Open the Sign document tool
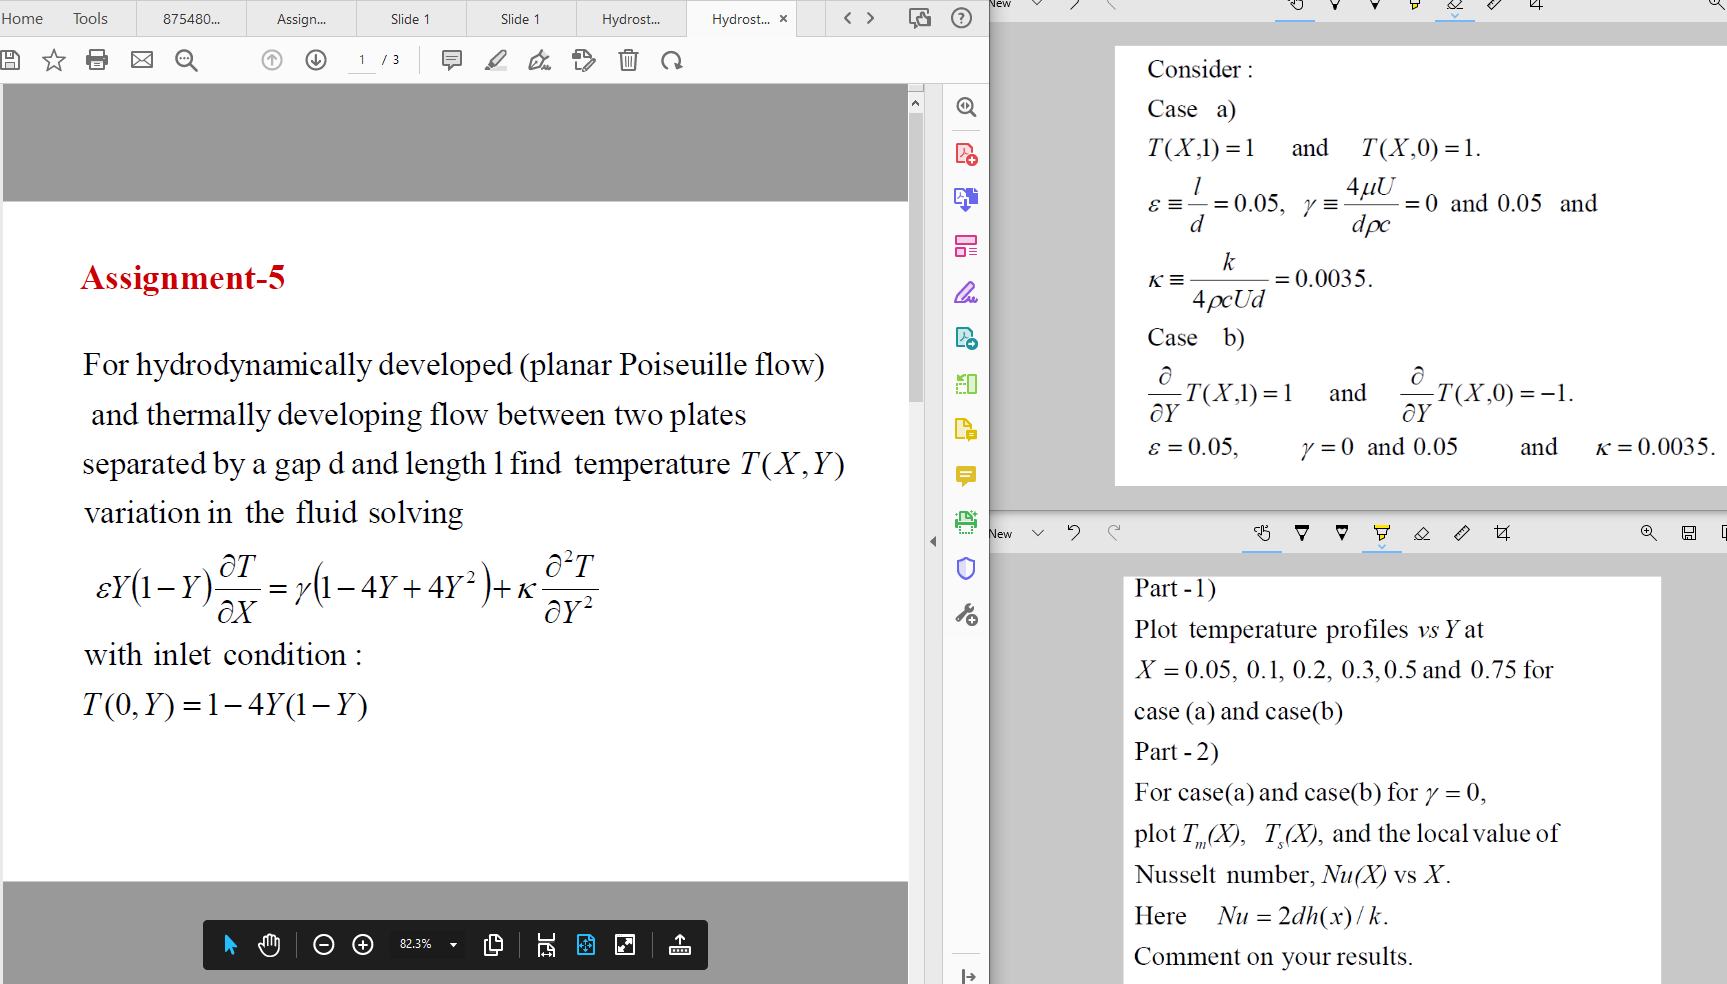This screenshot has height=984, width=1727. [540, 61]
